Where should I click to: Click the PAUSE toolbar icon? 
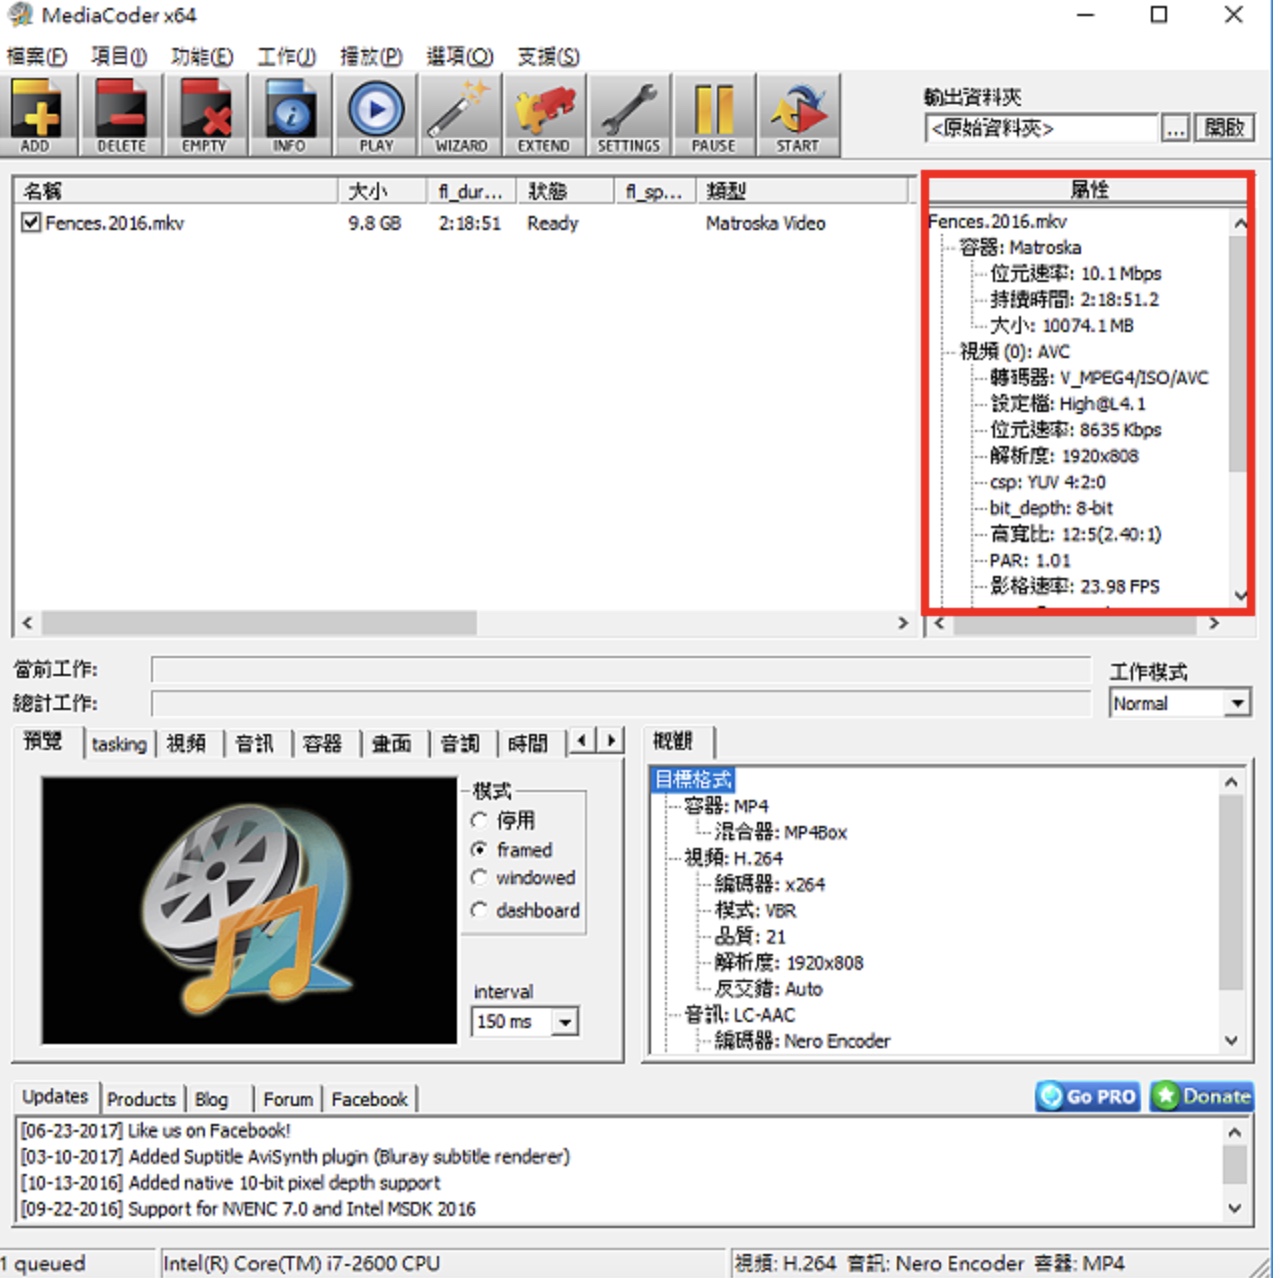[x=714, y=115]
